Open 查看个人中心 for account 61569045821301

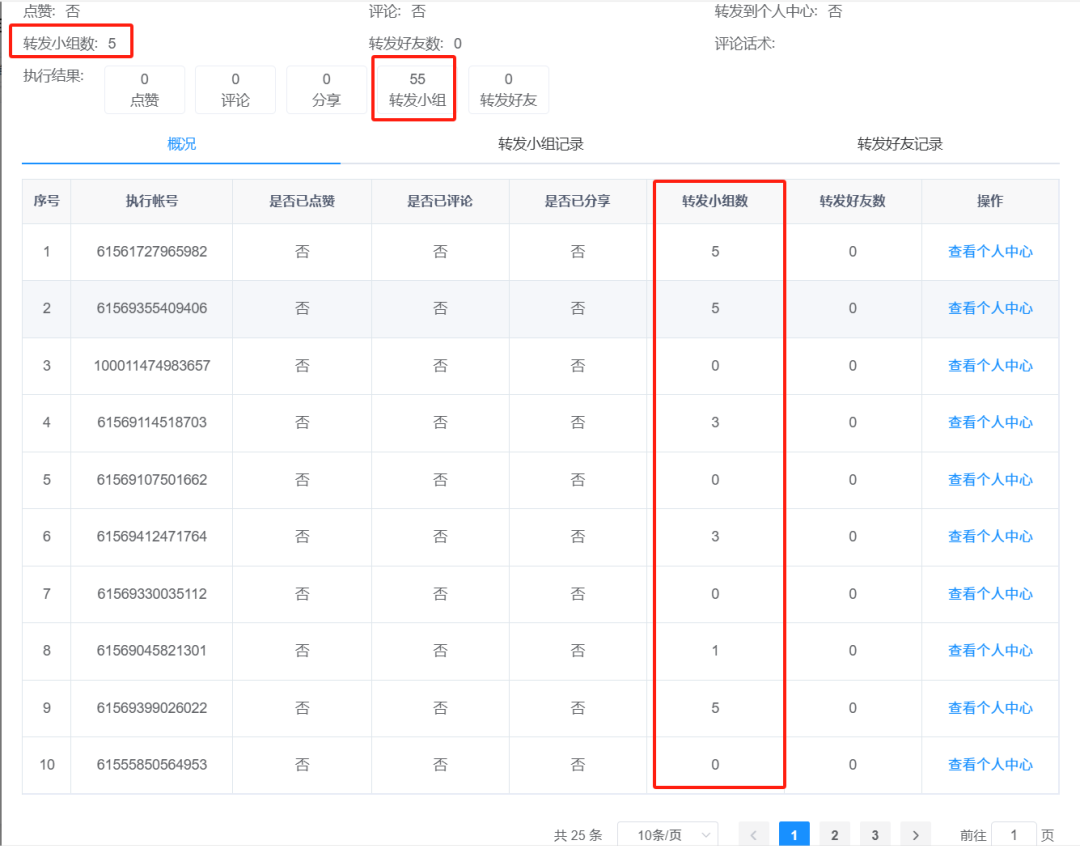pos(990,650)
